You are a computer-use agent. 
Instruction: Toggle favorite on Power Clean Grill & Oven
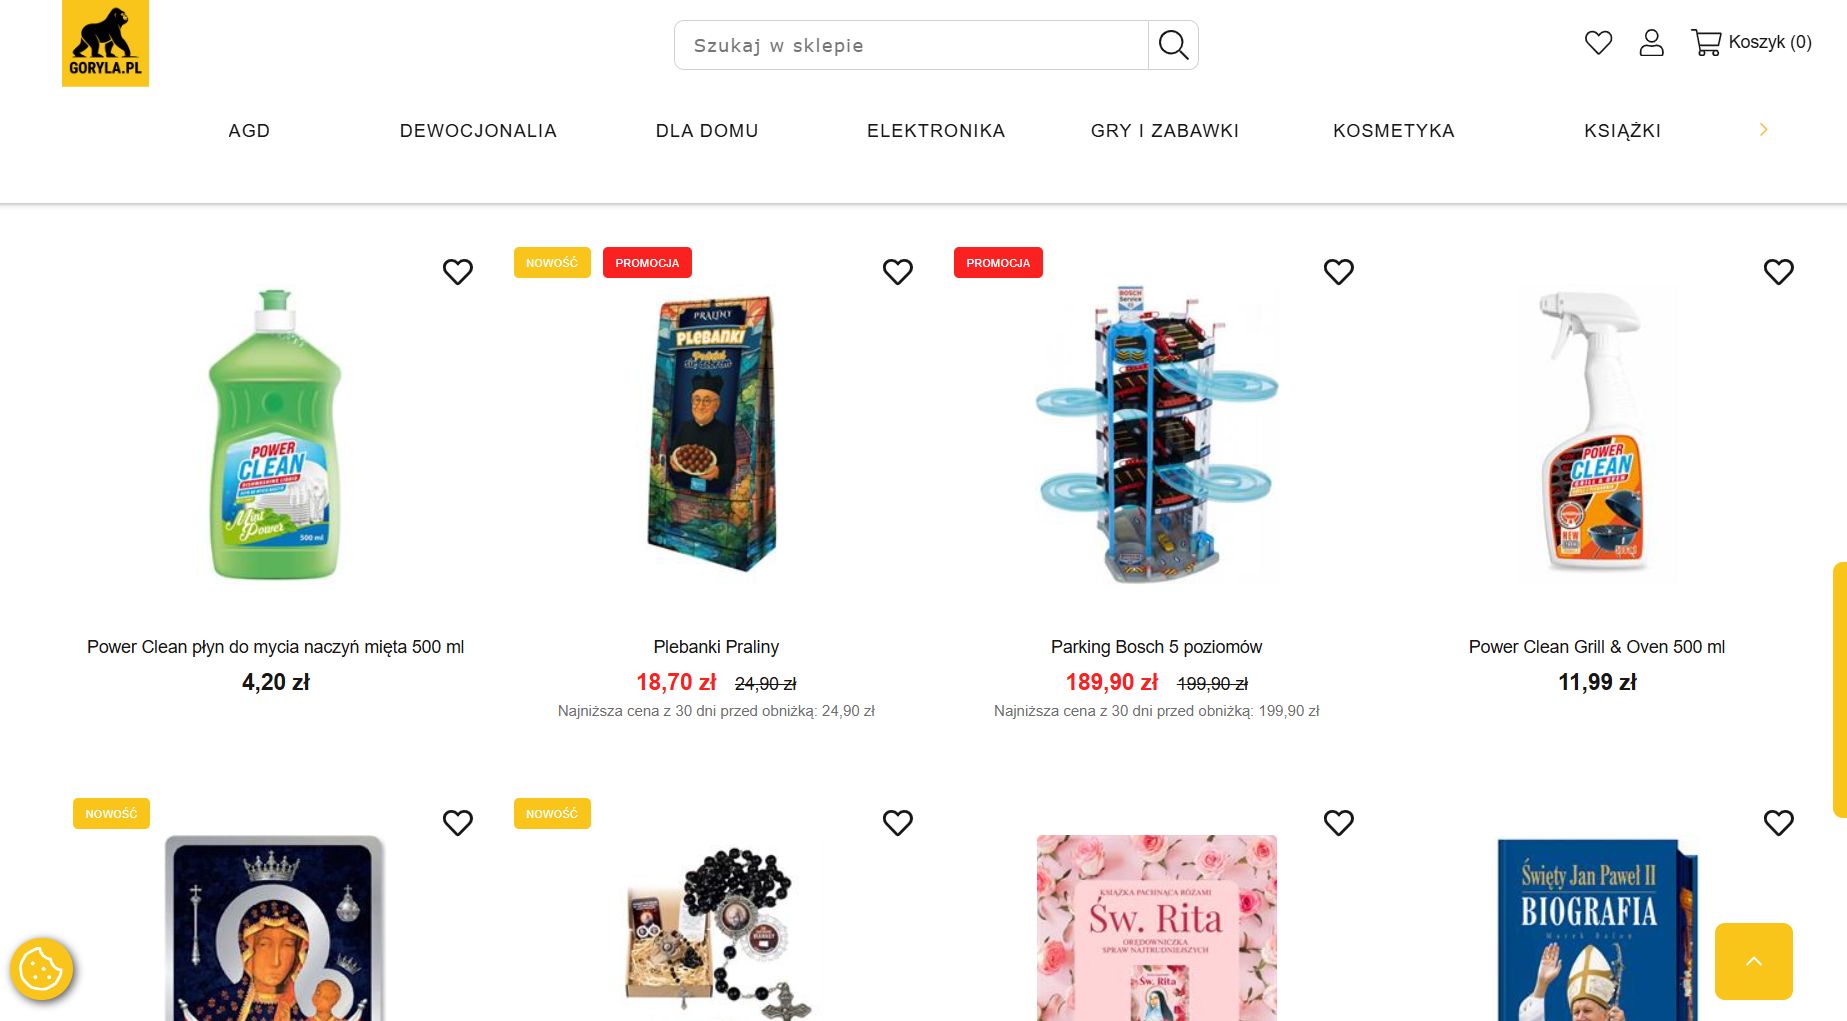click(1778, 271)
